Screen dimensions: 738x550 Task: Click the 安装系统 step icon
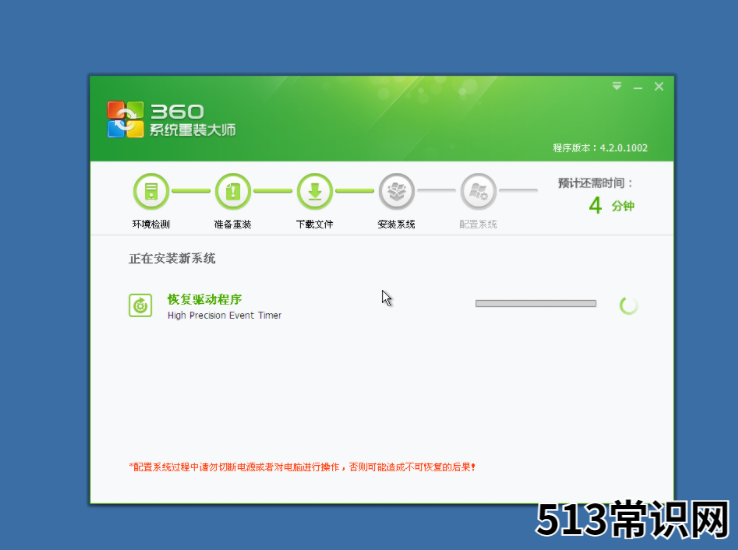coord(396,191)
